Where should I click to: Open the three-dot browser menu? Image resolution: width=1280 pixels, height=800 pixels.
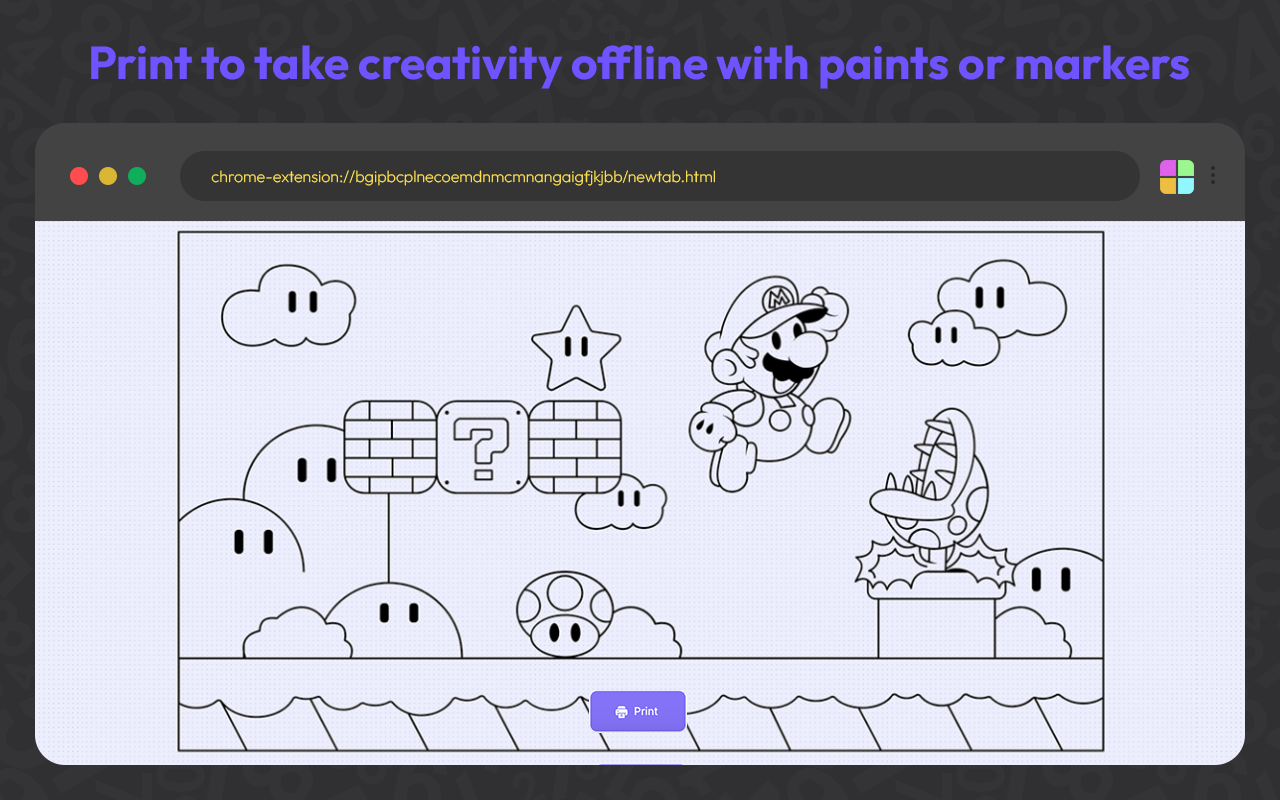click(1213, 176)
